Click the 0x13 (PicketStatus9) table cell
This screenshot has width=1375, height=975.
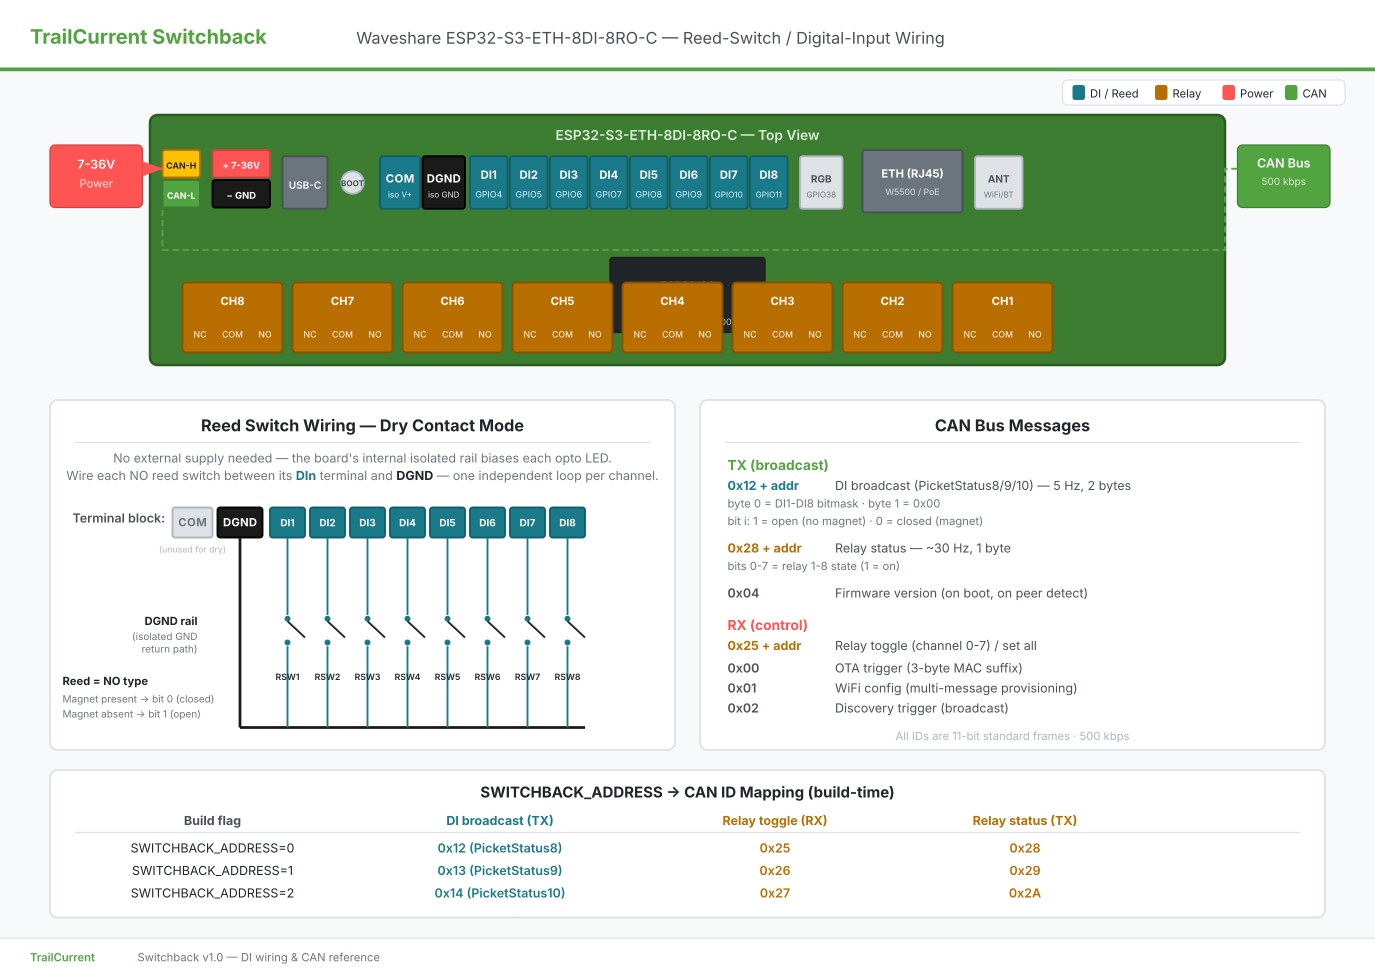tap(500, 871)
